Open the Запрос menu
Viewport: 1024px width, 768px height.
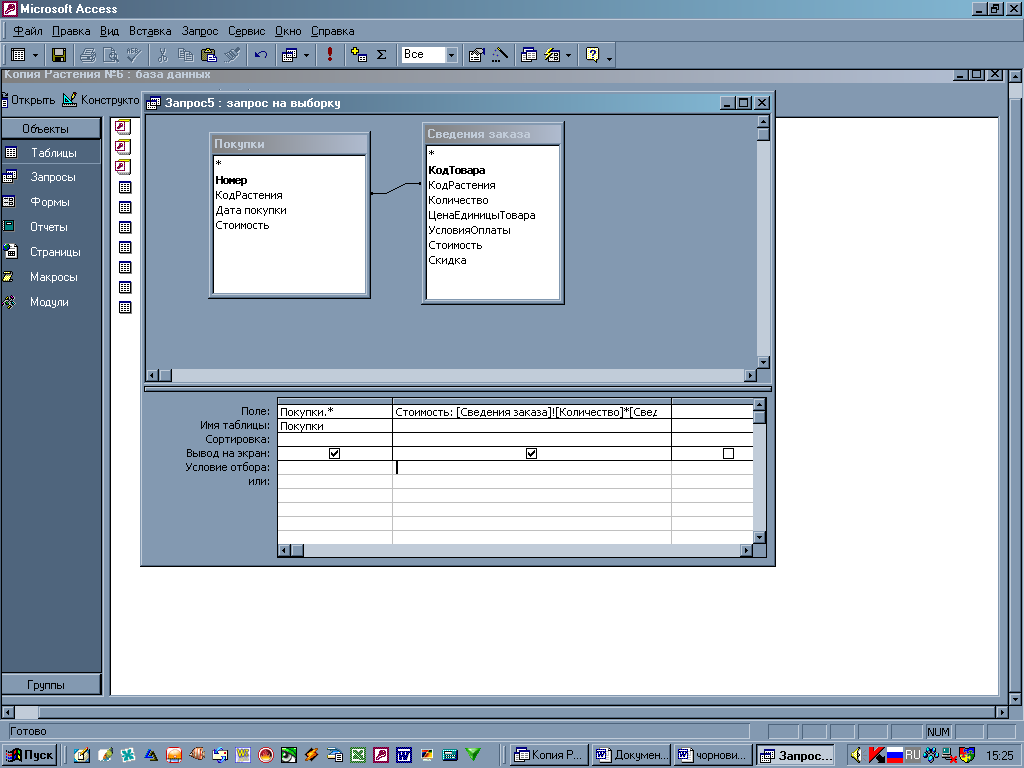(x=199, y=31)
